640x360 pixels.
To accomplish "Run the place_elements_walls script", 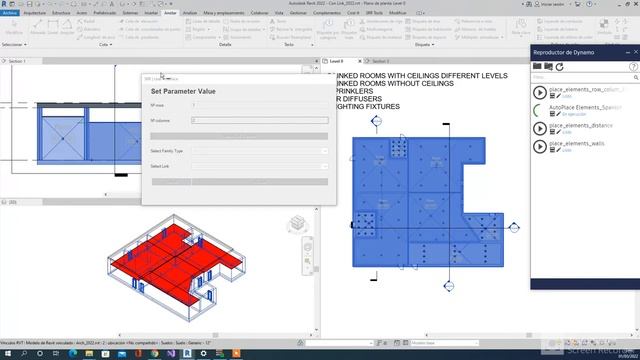I will pos(540,147).
